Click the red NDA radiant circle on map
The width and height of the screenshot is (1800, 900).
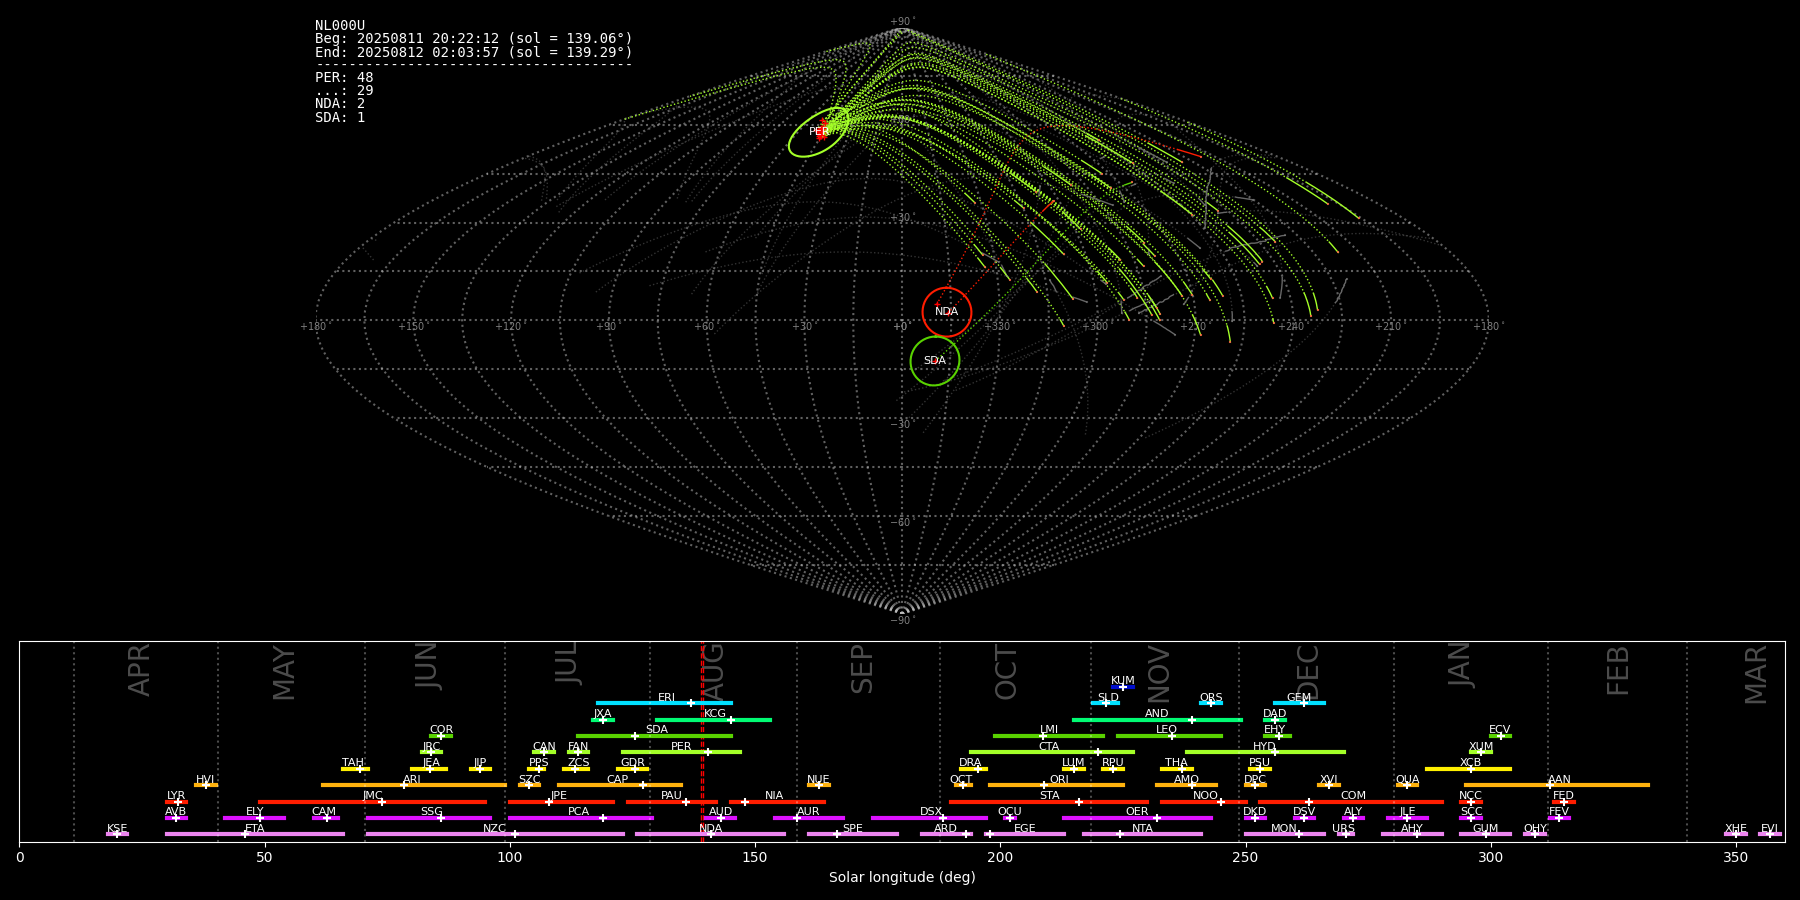pyautogui.click(x=947, y=312)
